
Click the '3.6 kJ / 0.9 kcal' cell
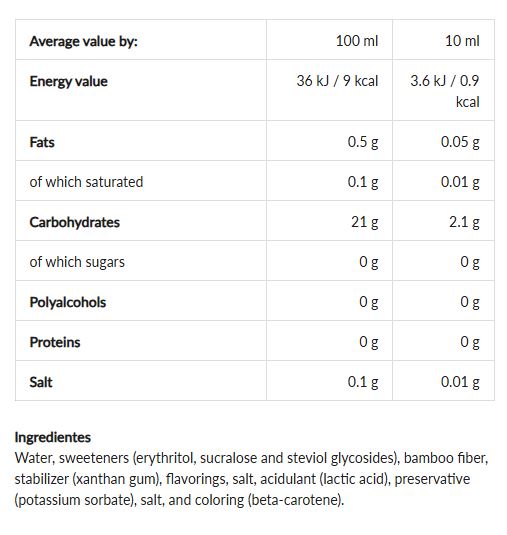(x=445, y=91)
